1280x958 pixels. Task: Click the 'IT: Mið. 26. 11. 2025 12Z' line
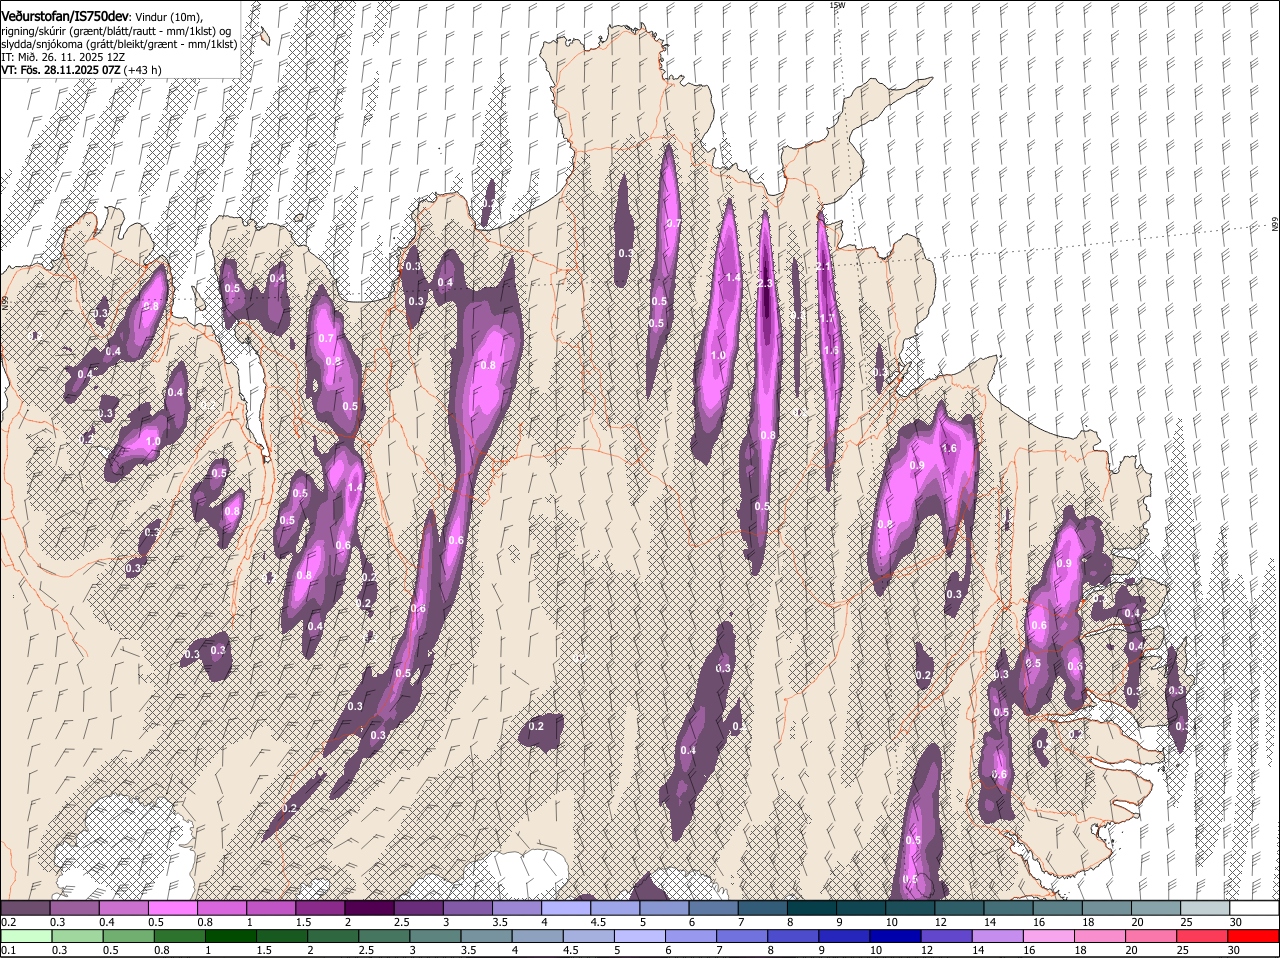click(x=63, y=57)
